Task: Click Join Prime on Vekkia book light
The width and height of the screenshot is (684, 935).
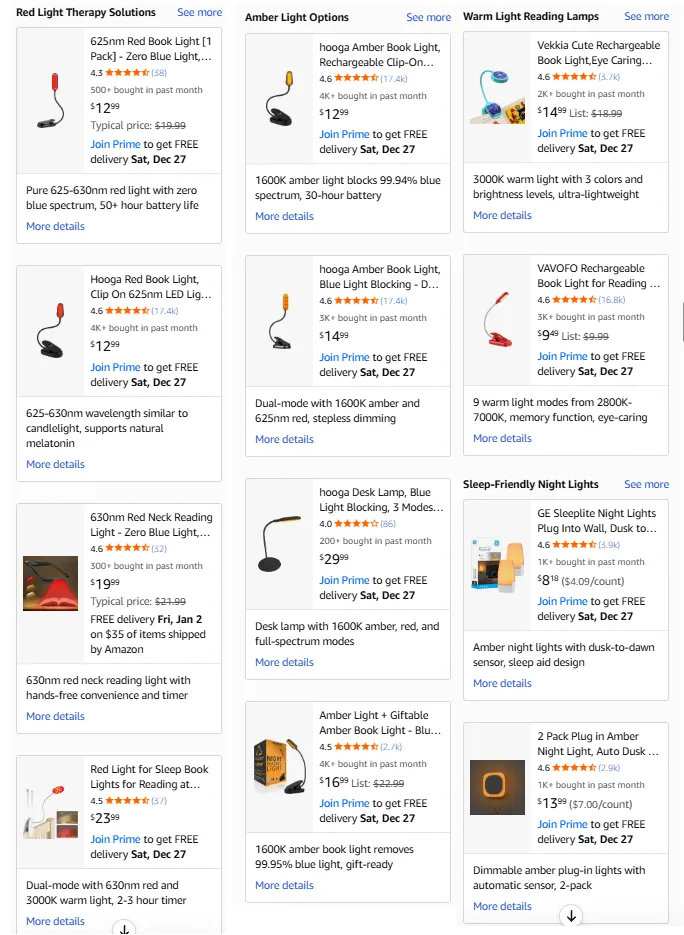Action: 562,133
